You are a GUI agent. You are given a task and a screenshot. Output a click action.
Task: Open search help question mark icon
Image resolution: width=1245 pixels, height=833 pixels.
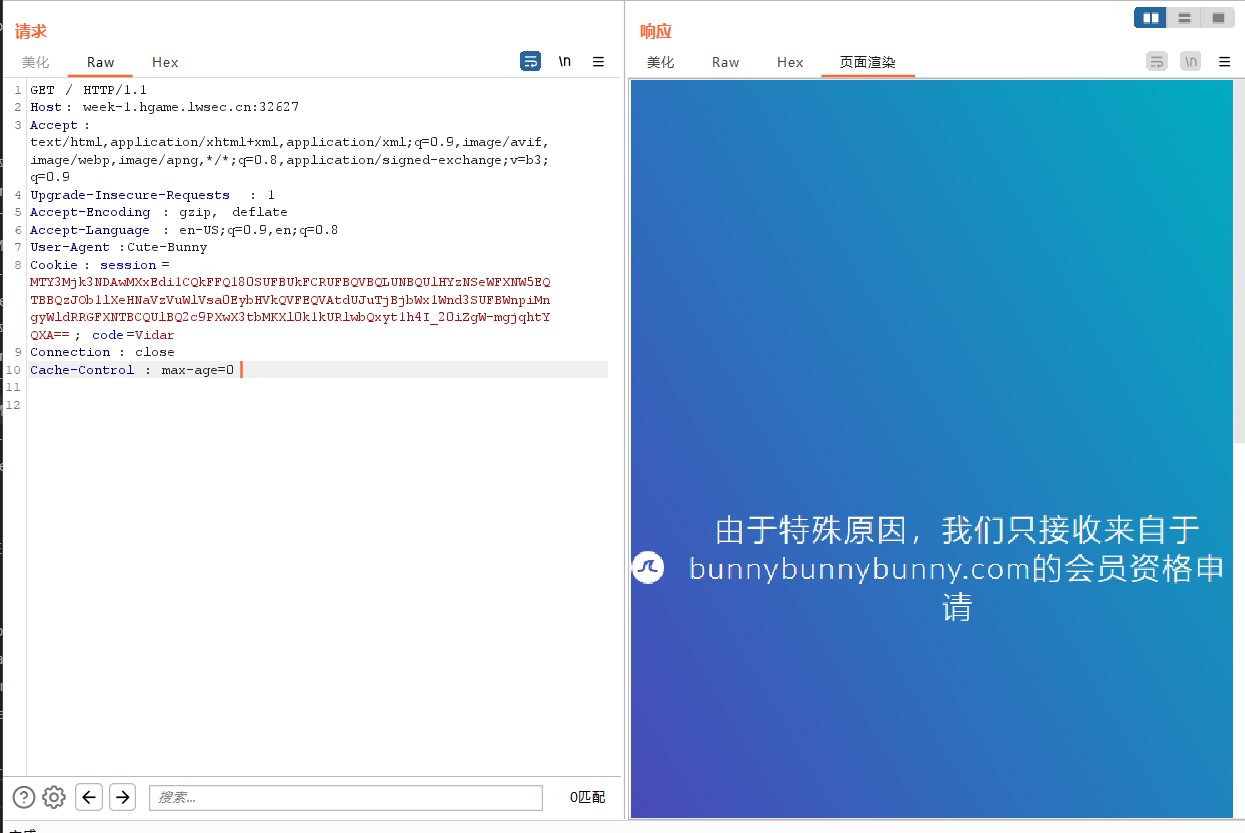(x=24, y=797)
